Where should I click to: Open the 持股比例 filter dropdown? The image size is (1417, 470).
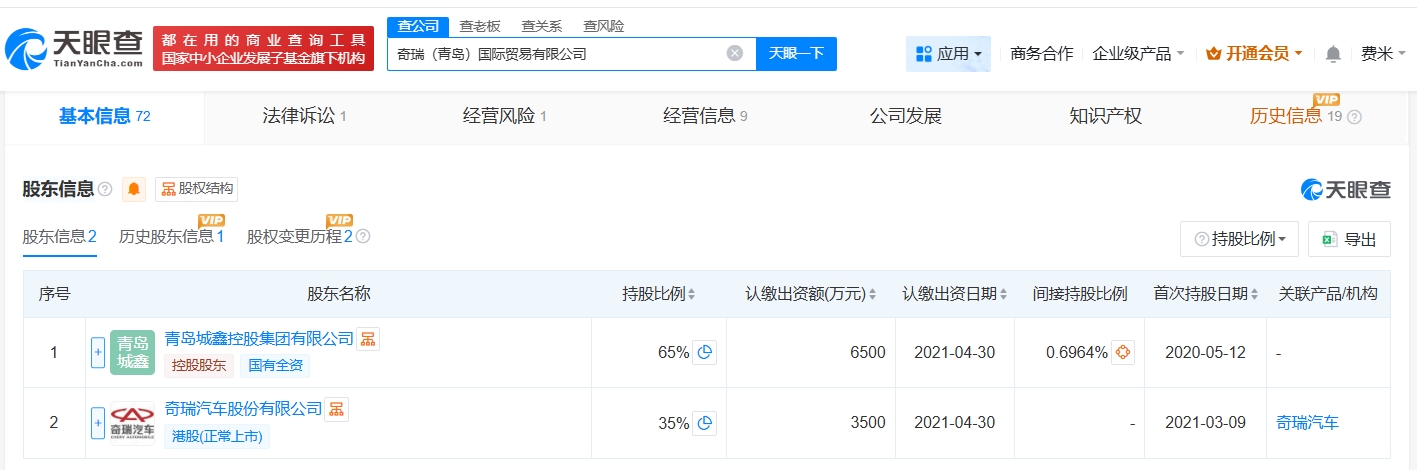1240,239
